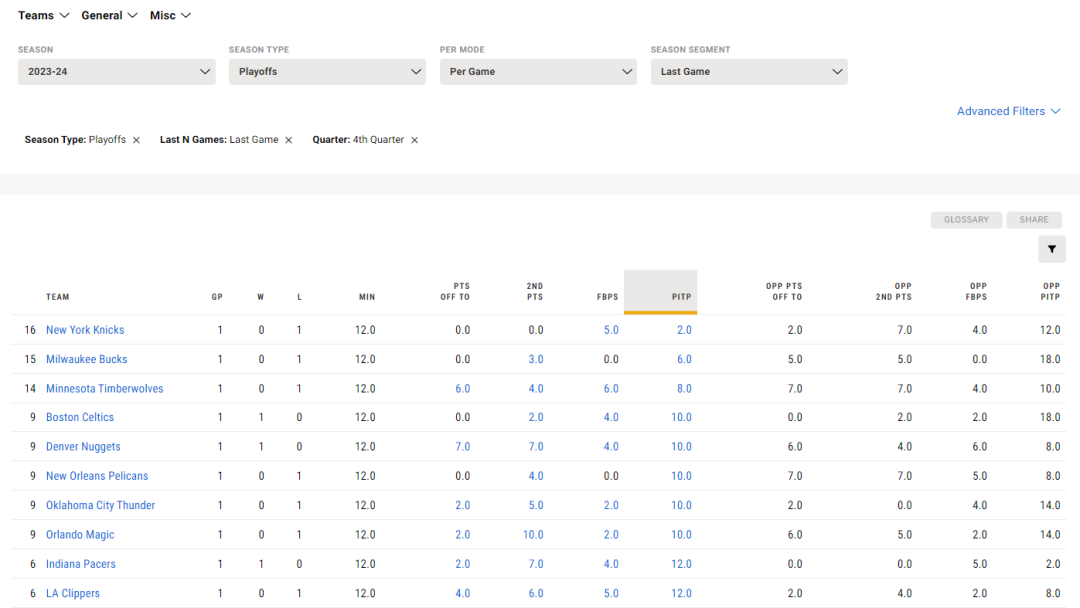Remove the Season Type: Playoffs filter chip

click(136, 140)
